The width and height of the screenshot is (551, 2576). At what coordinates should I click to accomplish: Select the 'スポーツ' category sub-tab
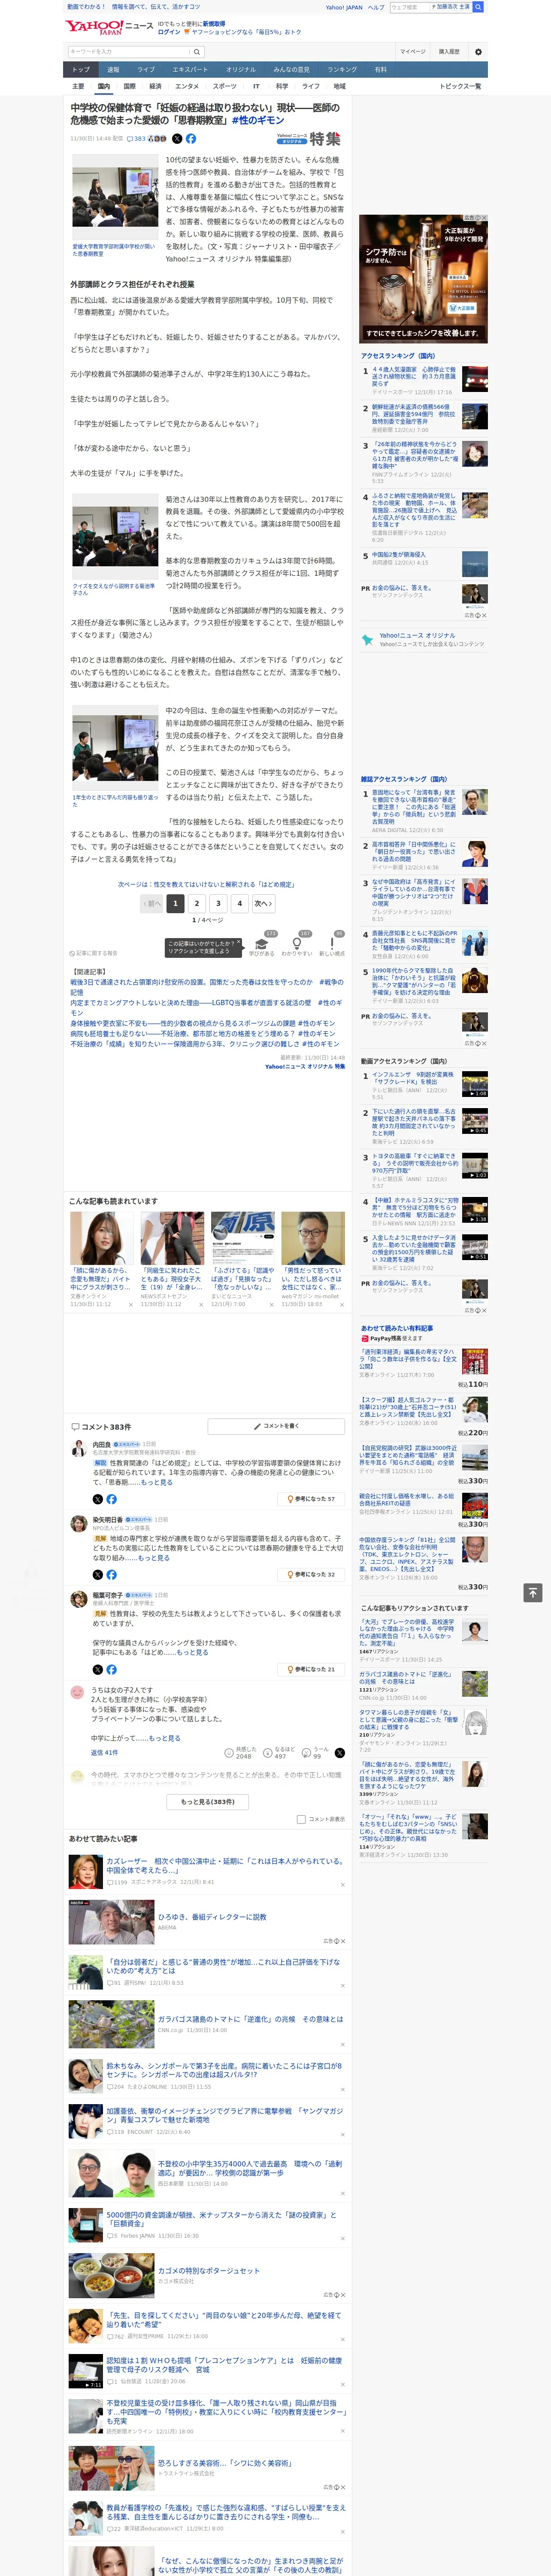click(225, 86)
